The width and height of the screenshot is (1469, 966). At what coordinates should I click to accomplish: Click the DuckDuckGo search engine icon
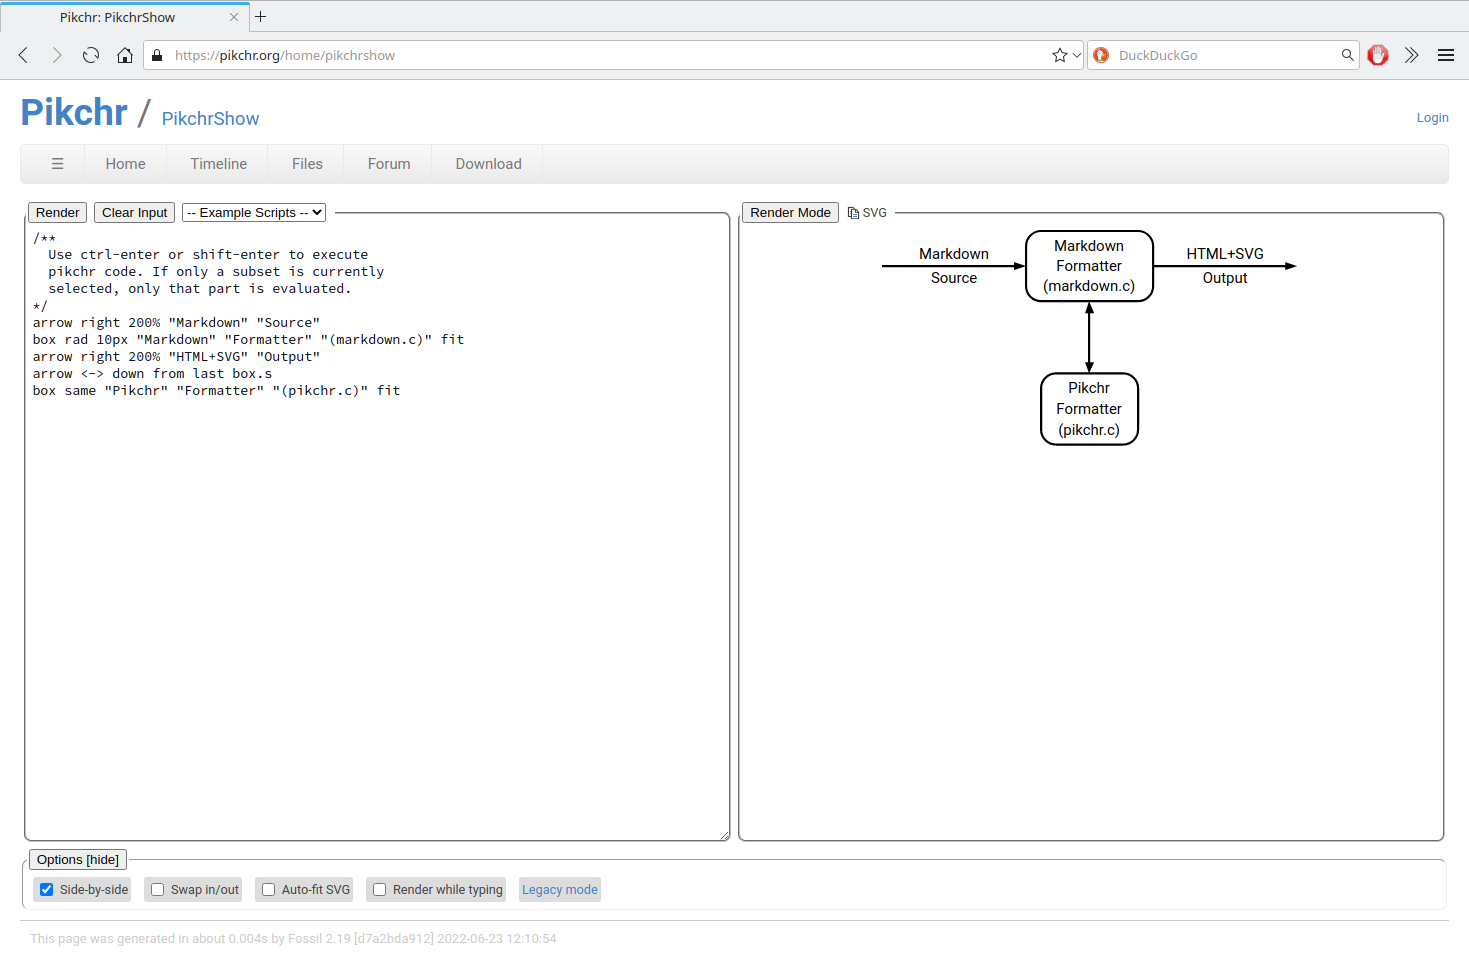[1101, 55]
